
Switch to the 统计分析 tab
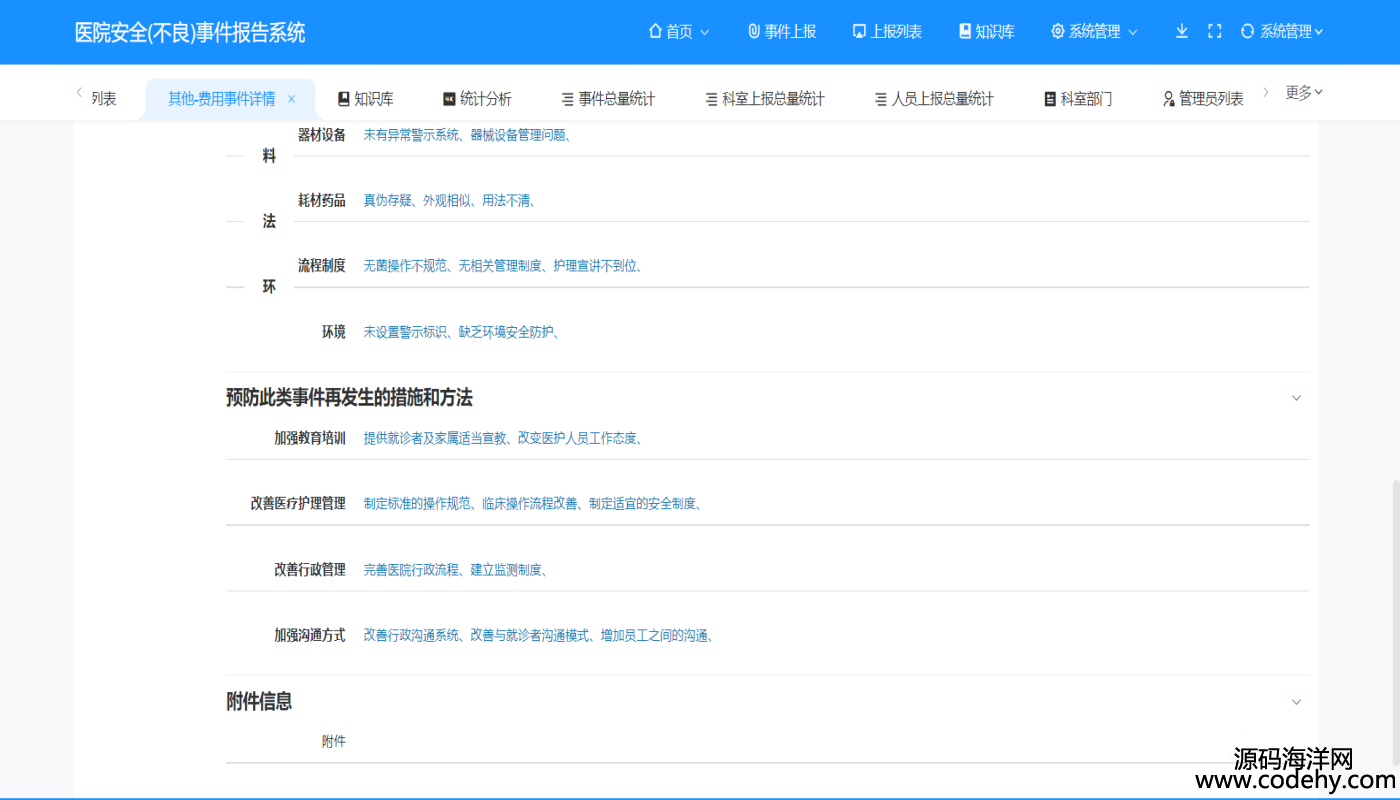click(x=477, y=99)
